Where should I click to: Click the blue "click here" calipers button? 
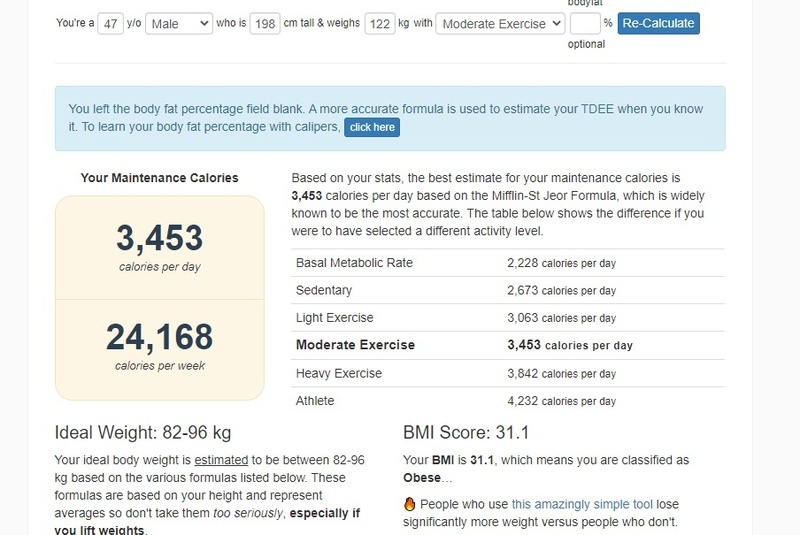coord(372,127)
